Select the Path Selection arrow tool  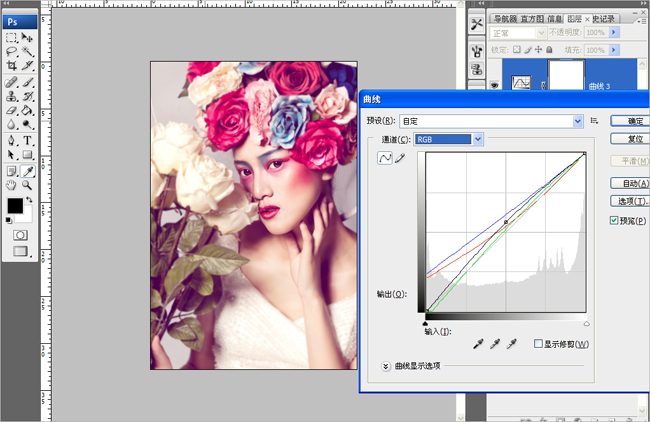[12, 155]
